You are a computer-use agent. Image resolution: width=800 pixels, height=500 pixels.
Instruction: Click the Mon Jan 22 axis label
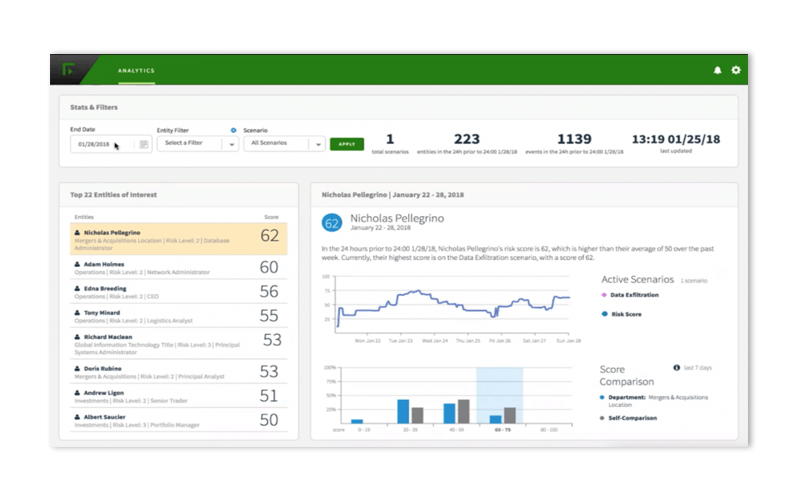368,340
